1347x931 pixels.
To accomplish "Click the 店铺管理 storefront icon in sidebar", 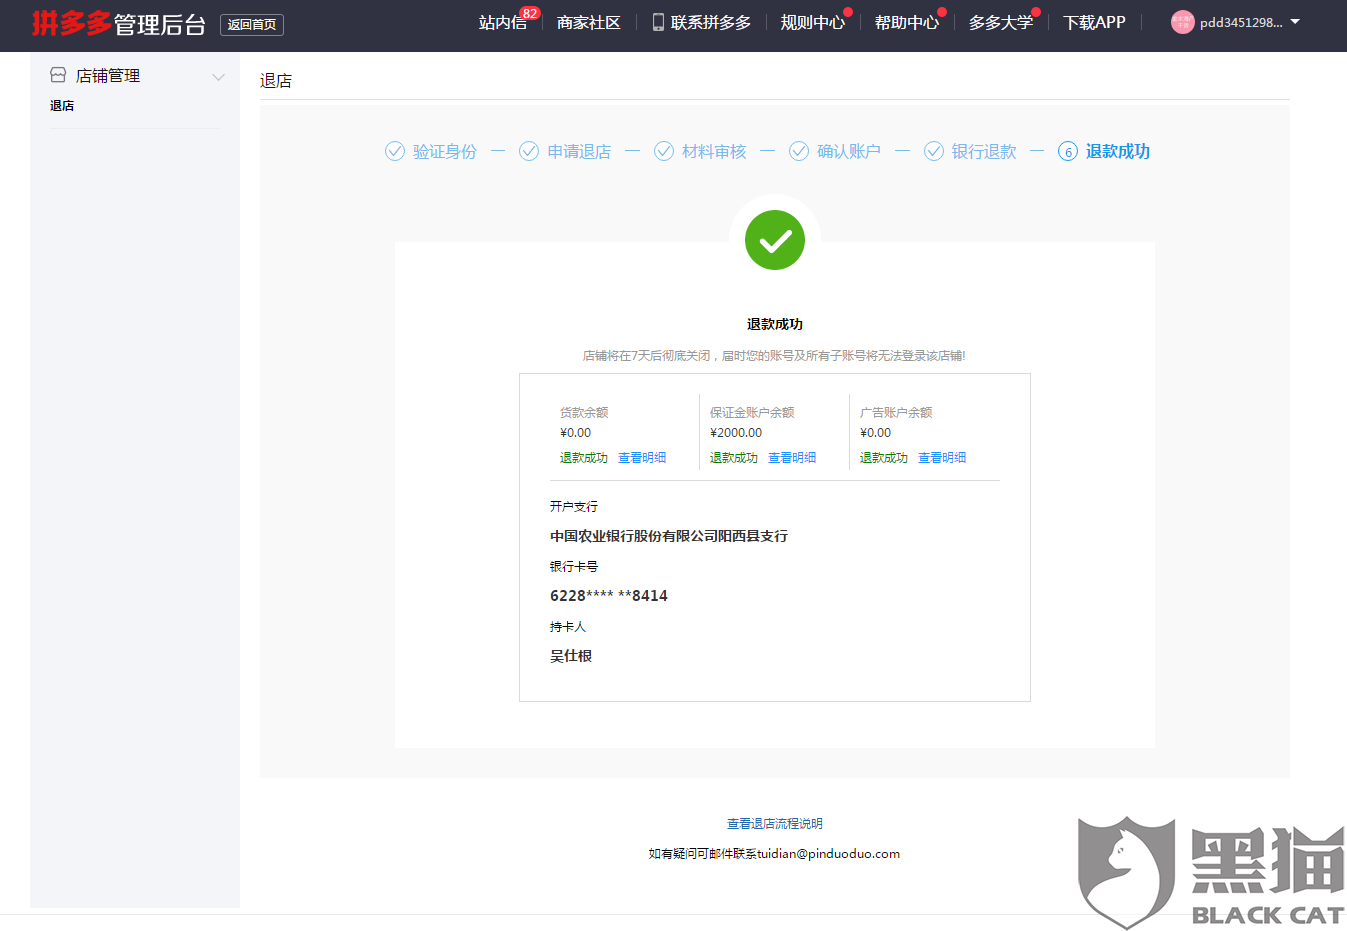I will [57, 75].
